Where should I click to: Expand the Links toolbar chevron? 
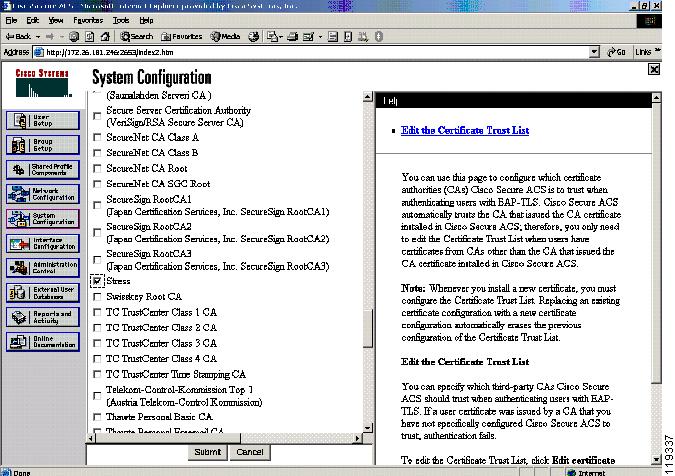pyautogui.click(x=657, y=51)
